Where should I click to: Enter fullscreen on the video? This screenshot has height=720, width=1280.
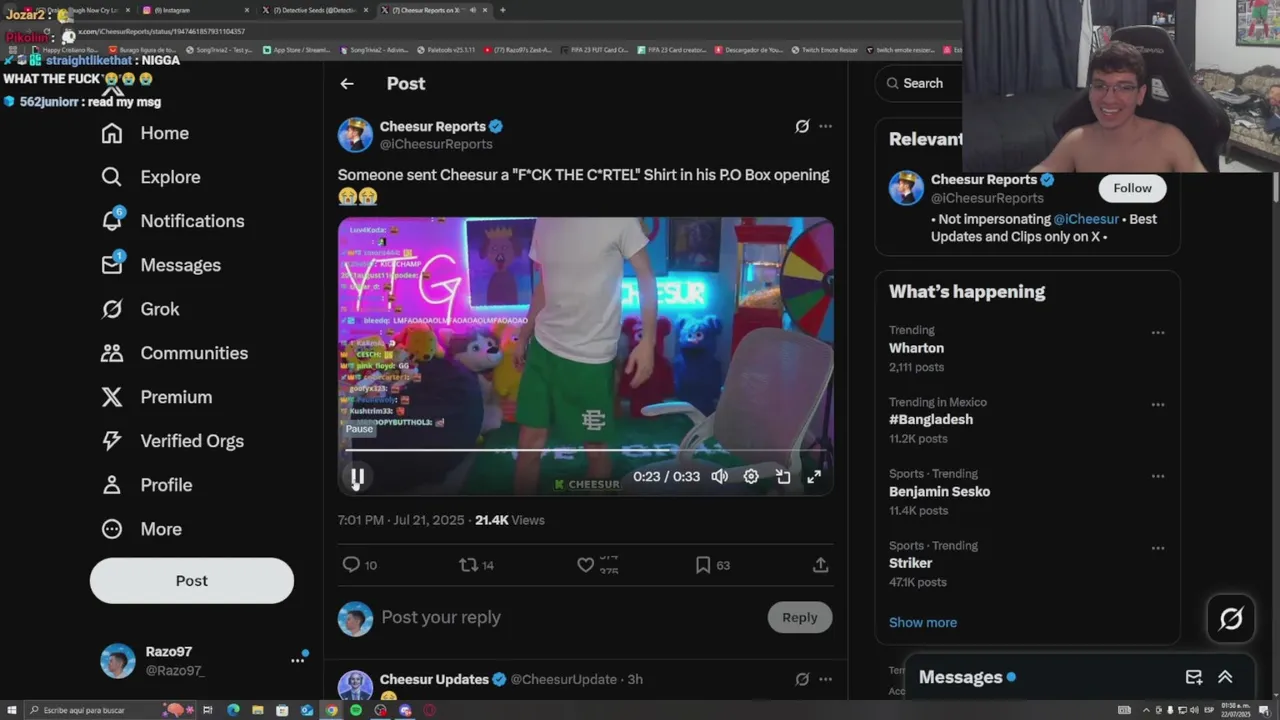pyautogui.click(x=814, y=477)
